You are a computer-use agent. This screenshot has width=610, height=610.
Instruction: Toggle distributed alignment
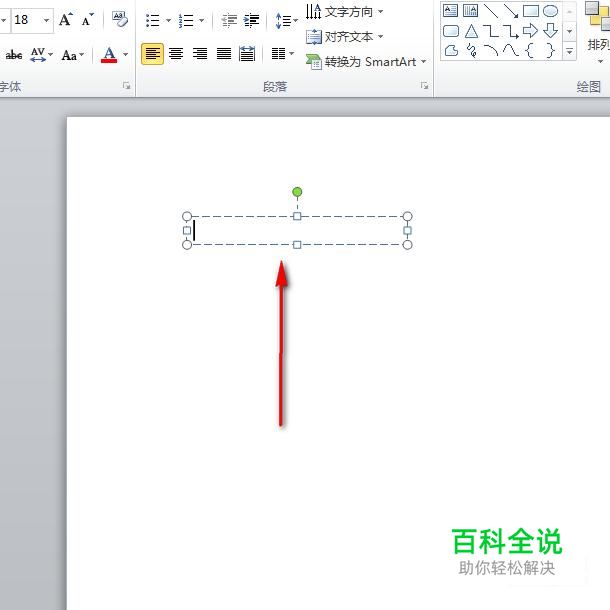pos(247,54)
